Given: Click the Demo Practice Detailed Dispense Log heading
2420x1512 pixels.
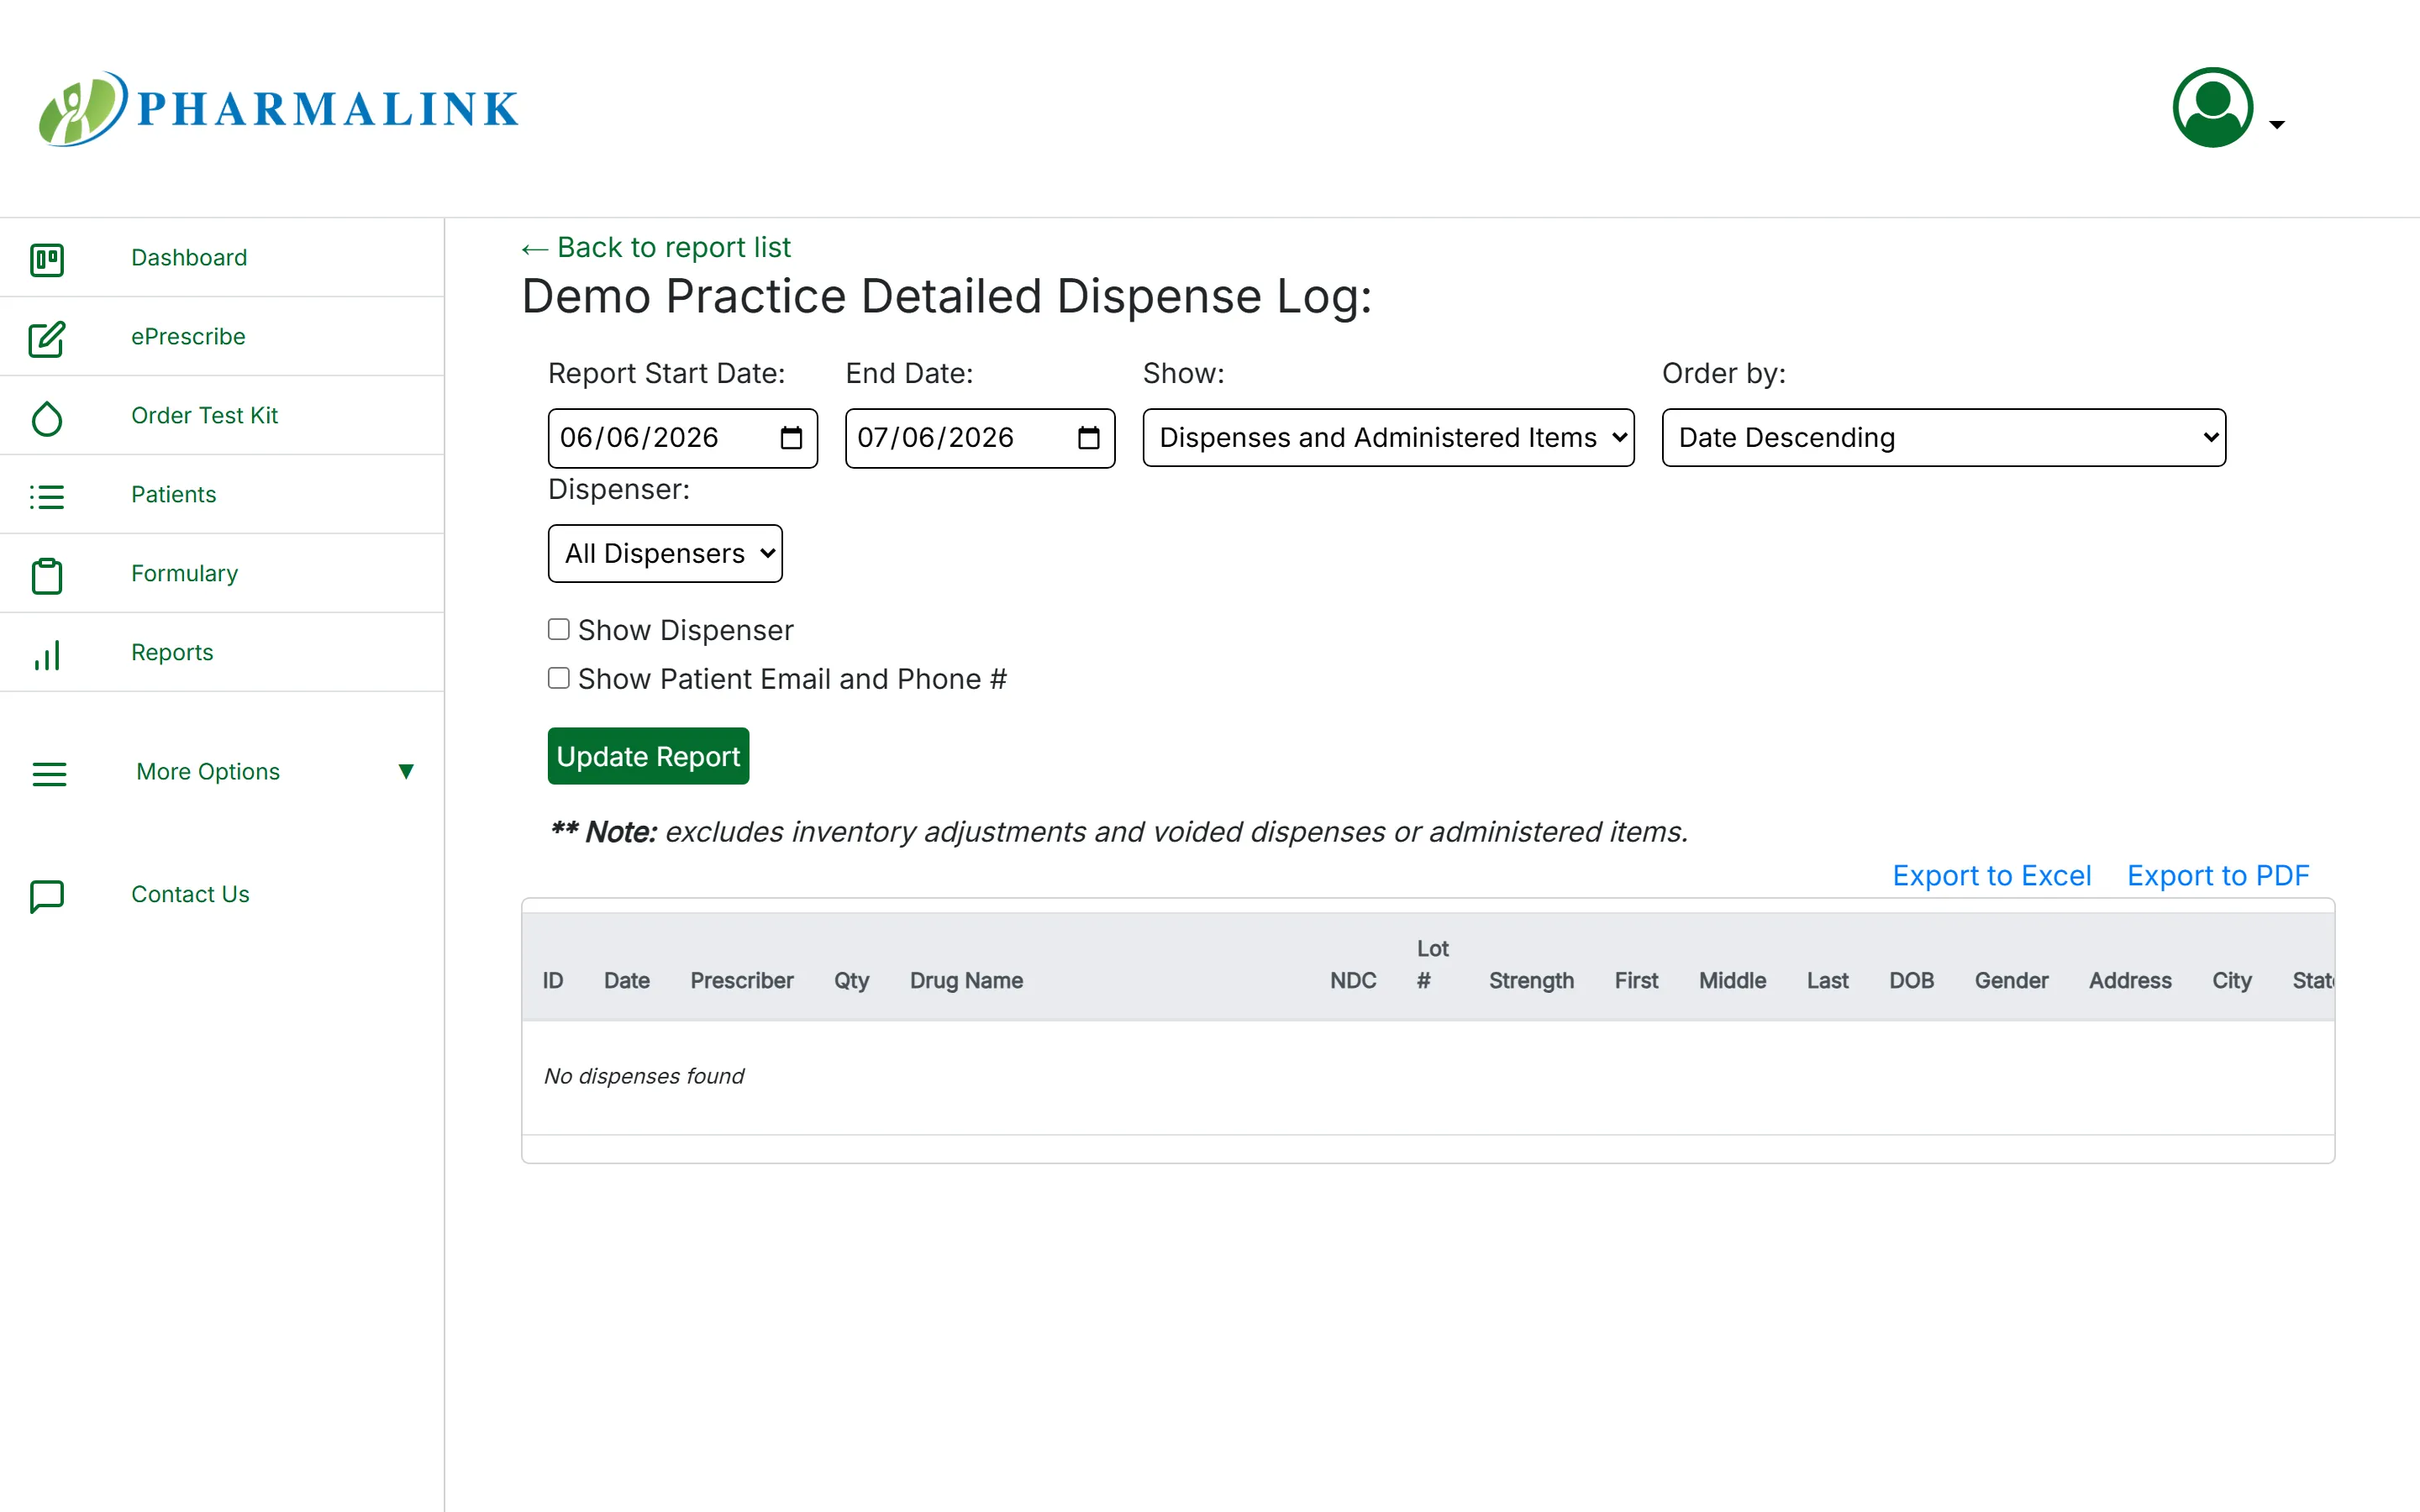Looking at the screenshot, I should point(946,297).
